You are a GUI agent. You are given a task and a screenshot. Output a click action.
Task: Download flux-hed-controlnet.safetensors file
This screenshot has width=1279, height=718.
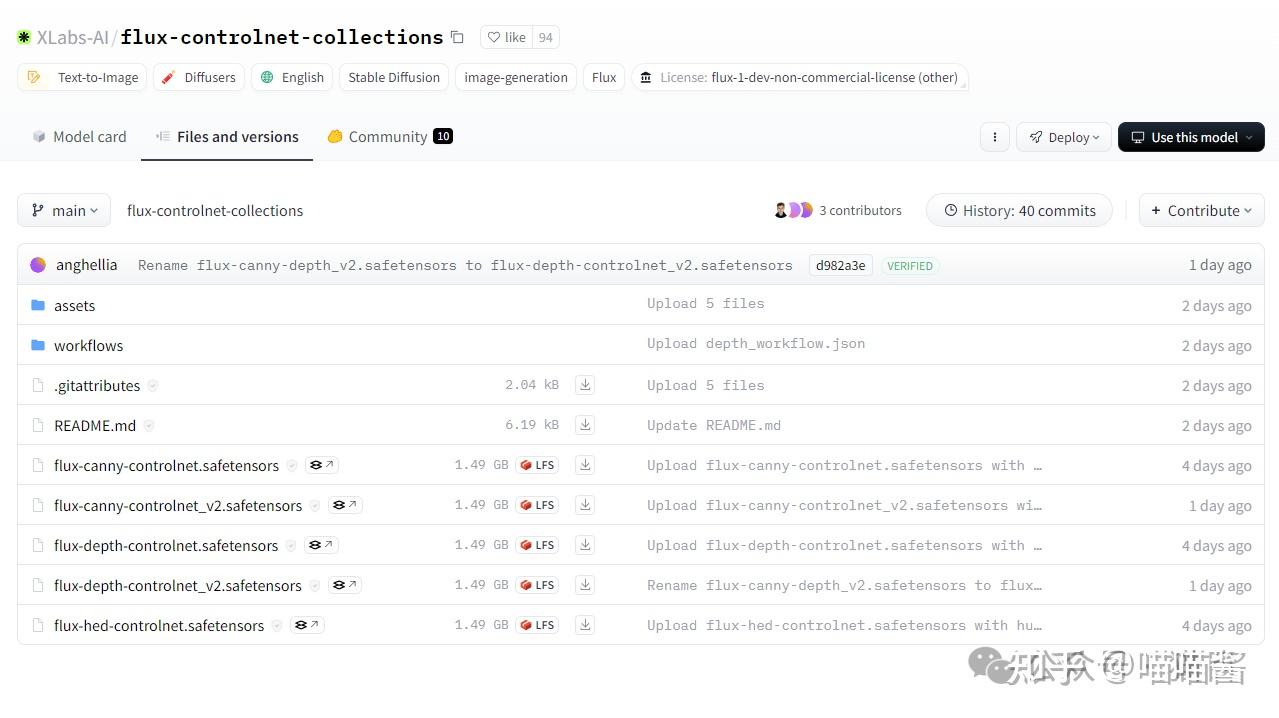[585, 625]
